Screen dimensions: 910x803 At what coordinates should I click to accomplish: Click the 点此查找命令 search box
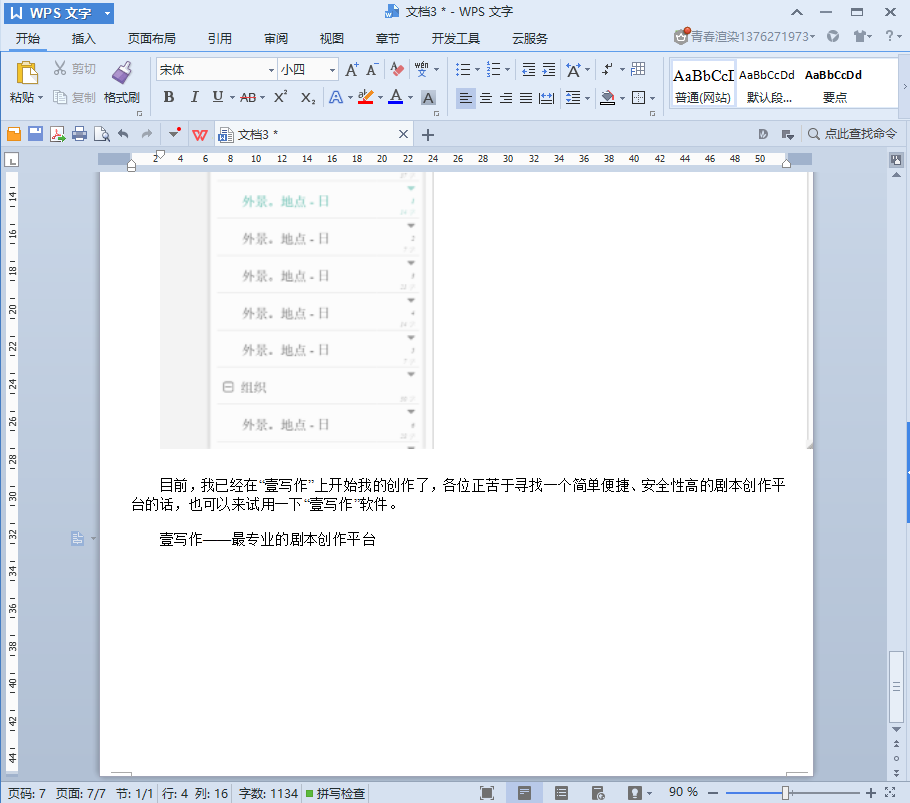coord(853,134)
